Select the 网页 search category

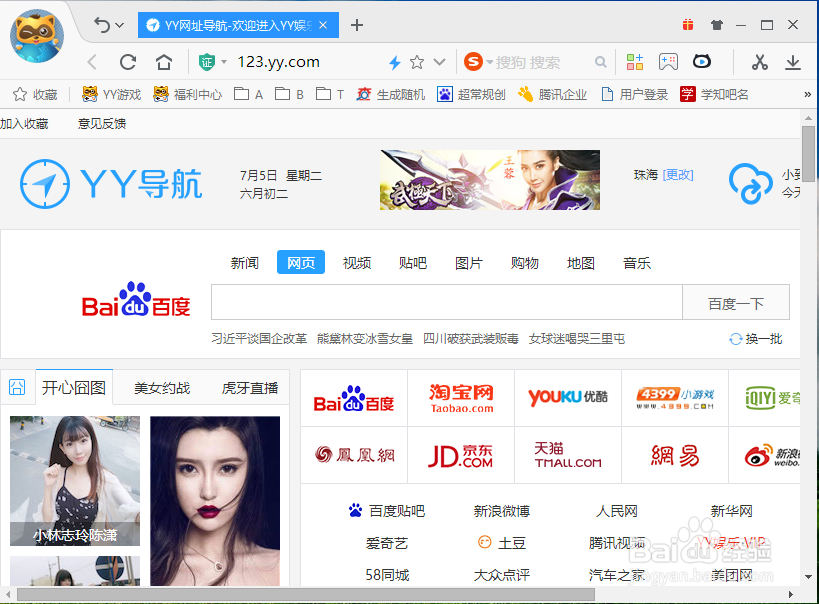pyautogui.click(x=300, y=262)
